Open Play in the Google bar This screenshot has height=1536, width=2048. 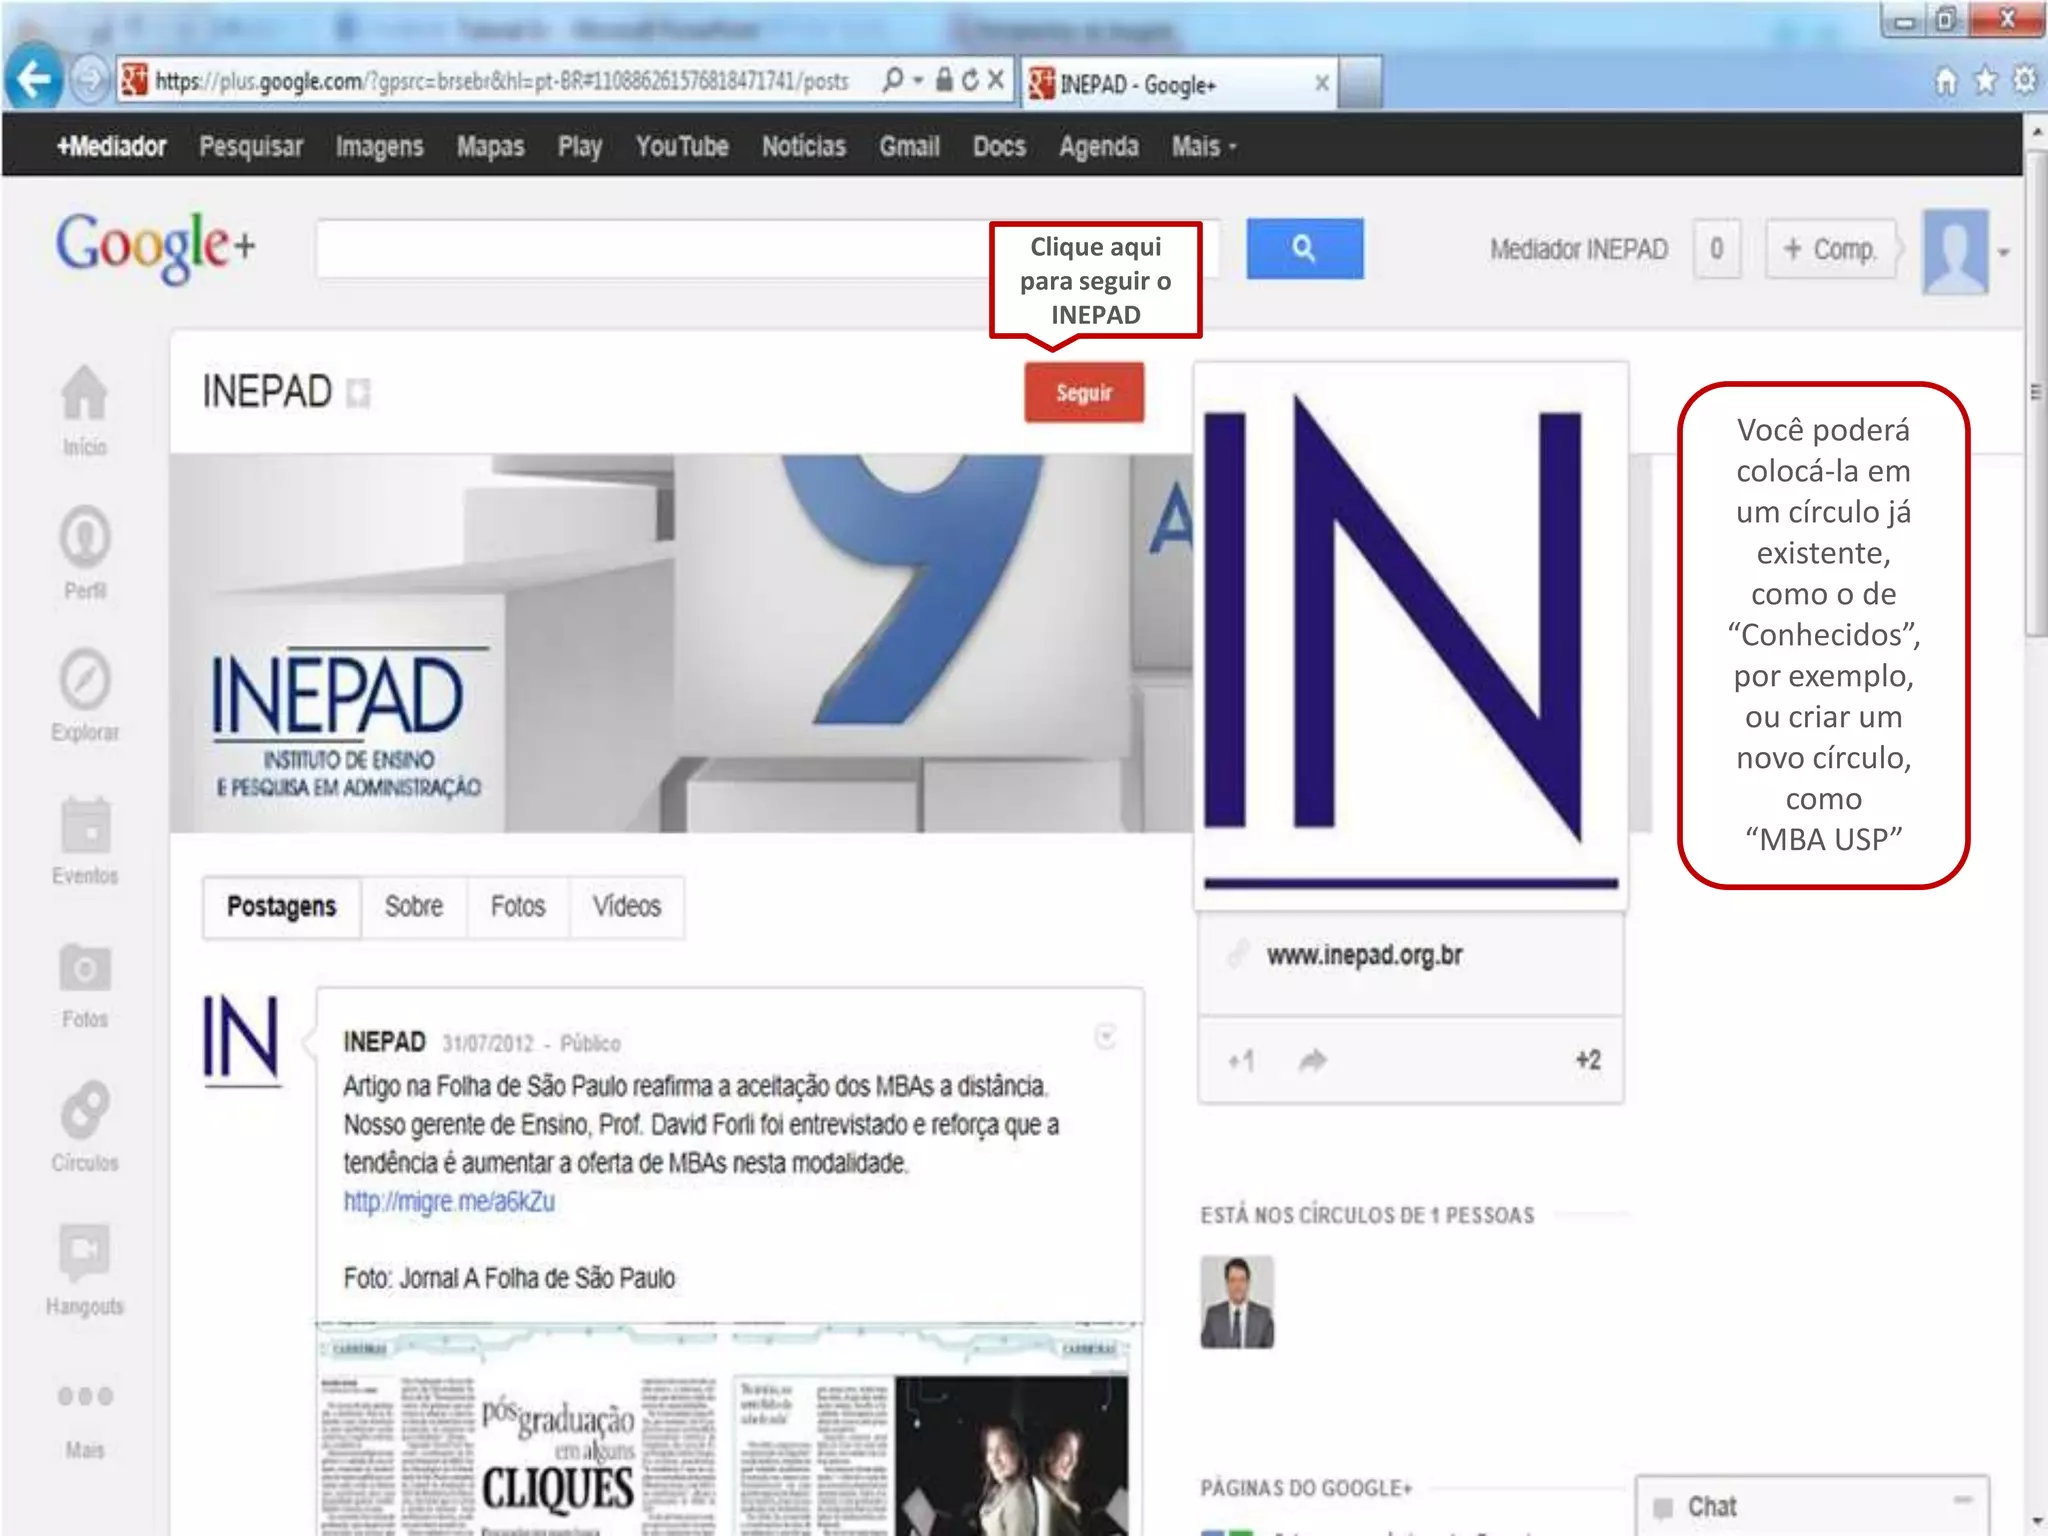pos(580,147)
